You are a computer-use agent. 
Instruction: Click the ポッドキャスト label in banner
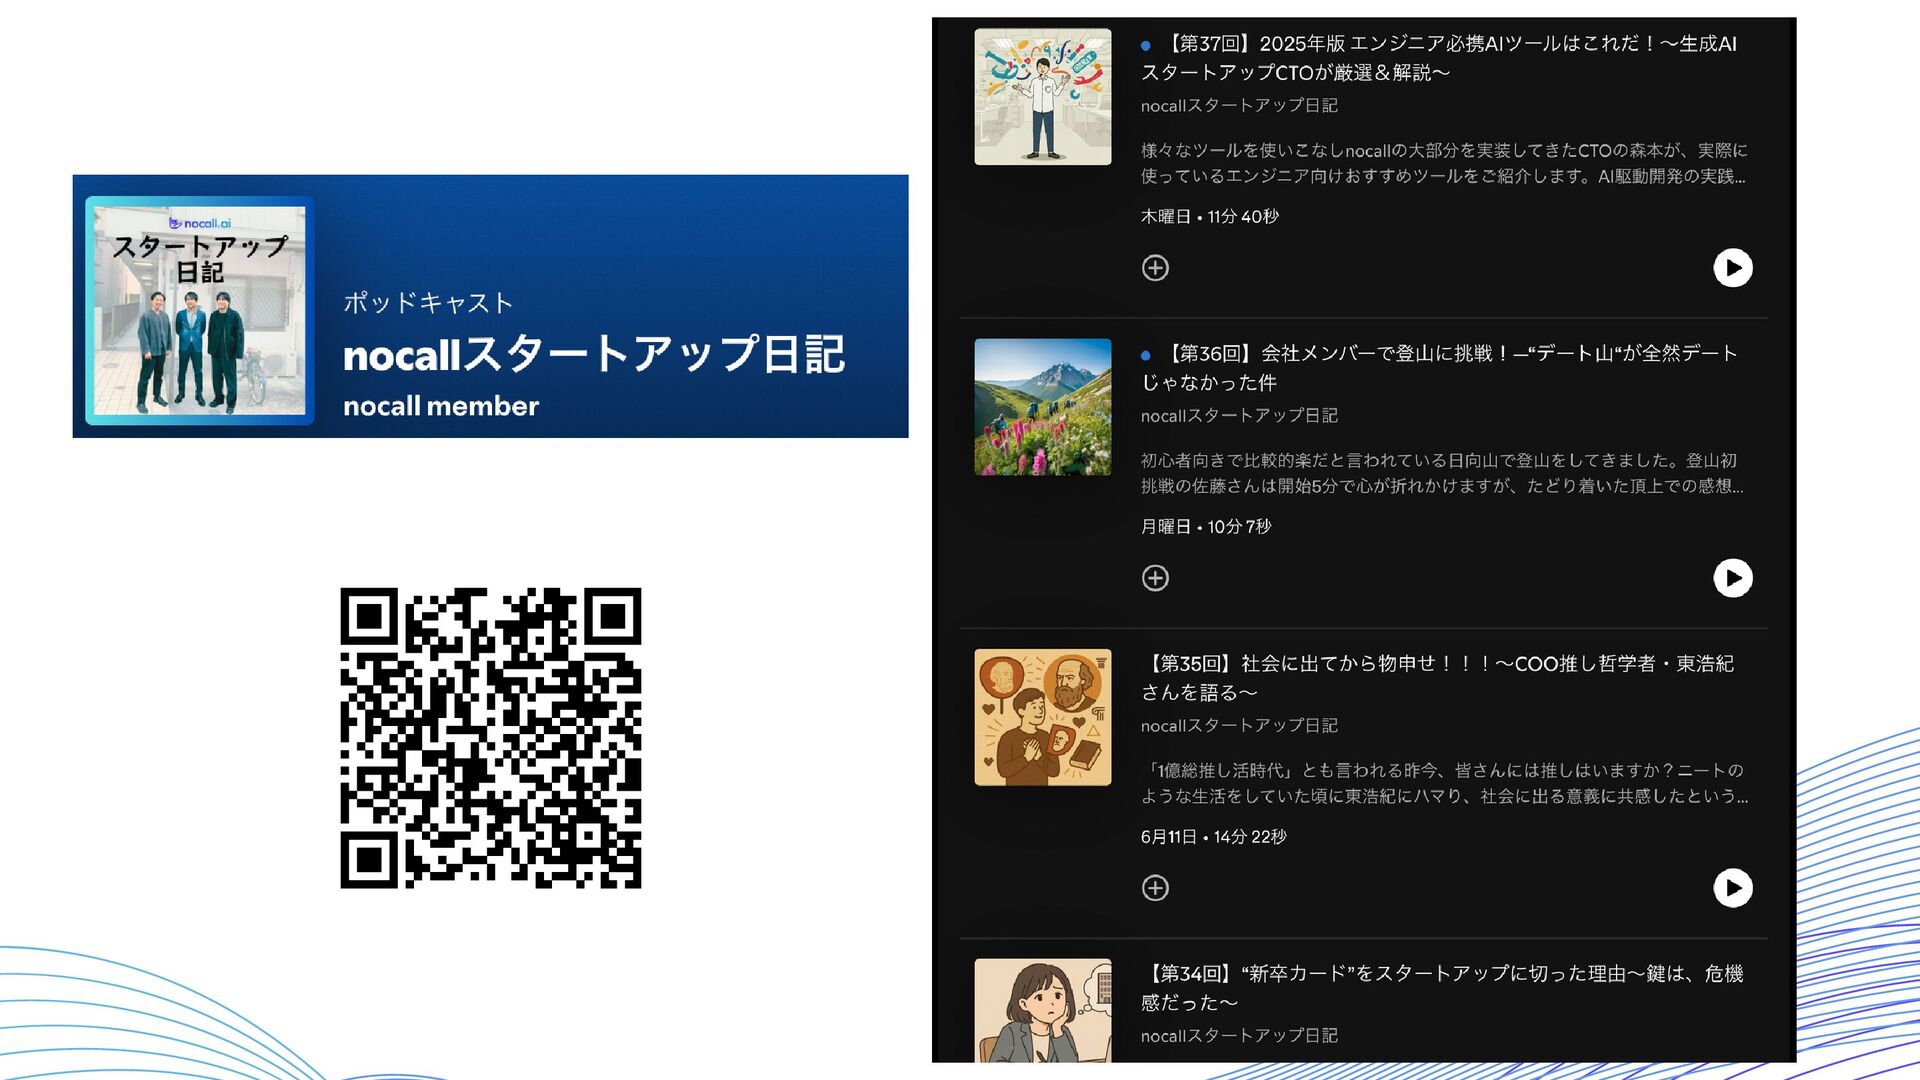[x=428, y=302]
